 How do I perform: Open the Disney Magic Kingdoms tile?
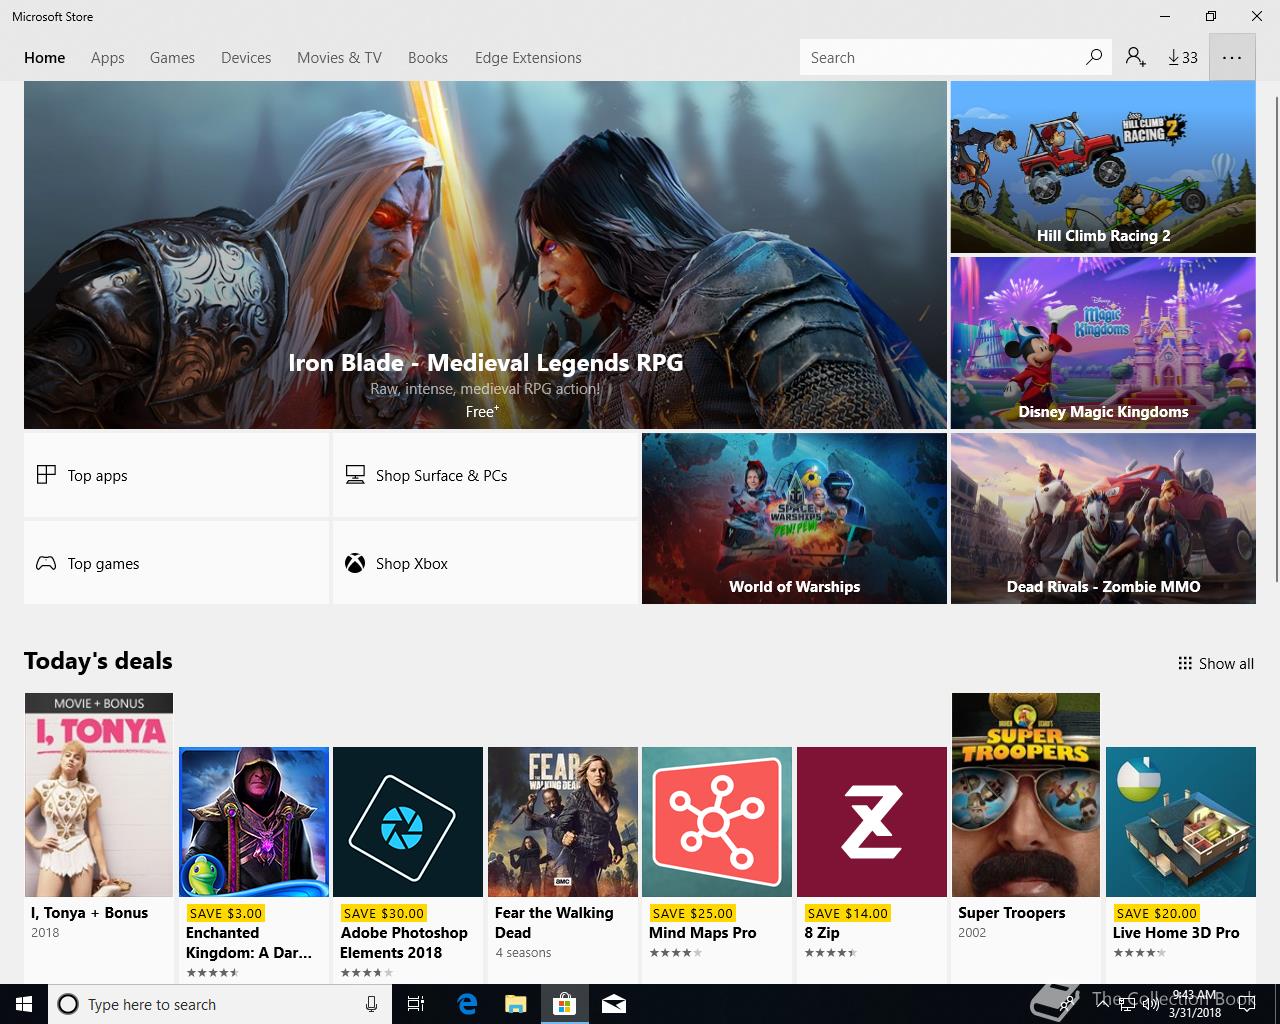click(1103, 343)
